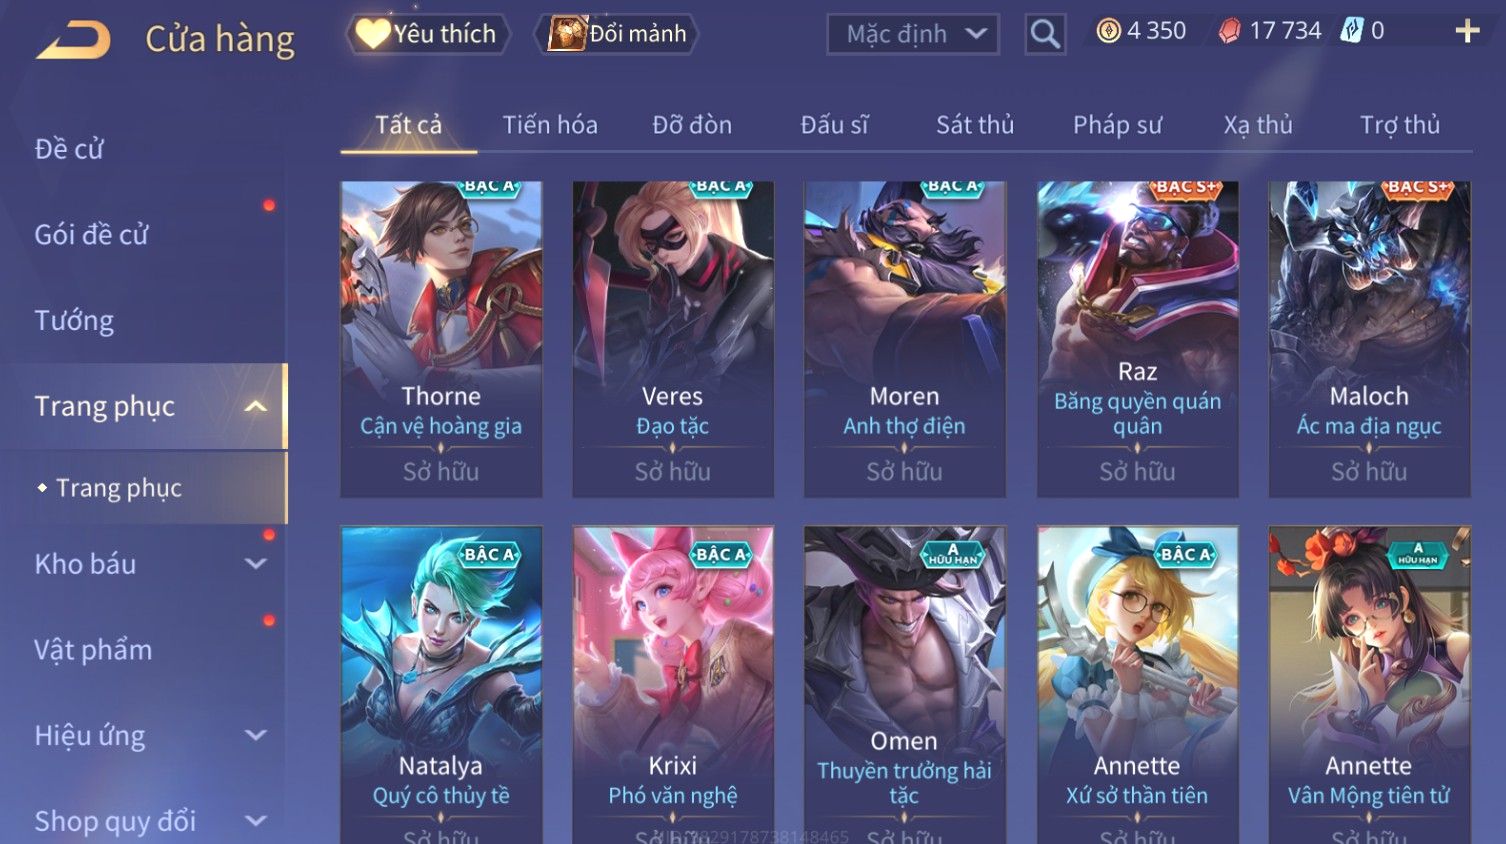This screenshot has height=844, width=1506.
Task: Switch to the Sát thủ tab
Action: [x=975, y=125]
